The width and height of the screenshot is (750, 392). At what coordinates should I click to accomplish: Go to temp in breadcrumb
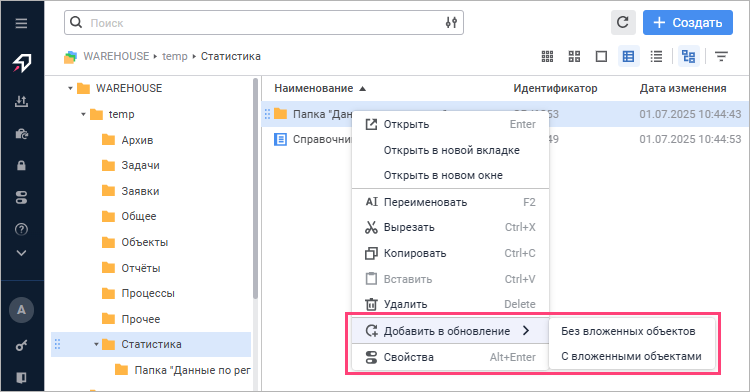[175, 56]
